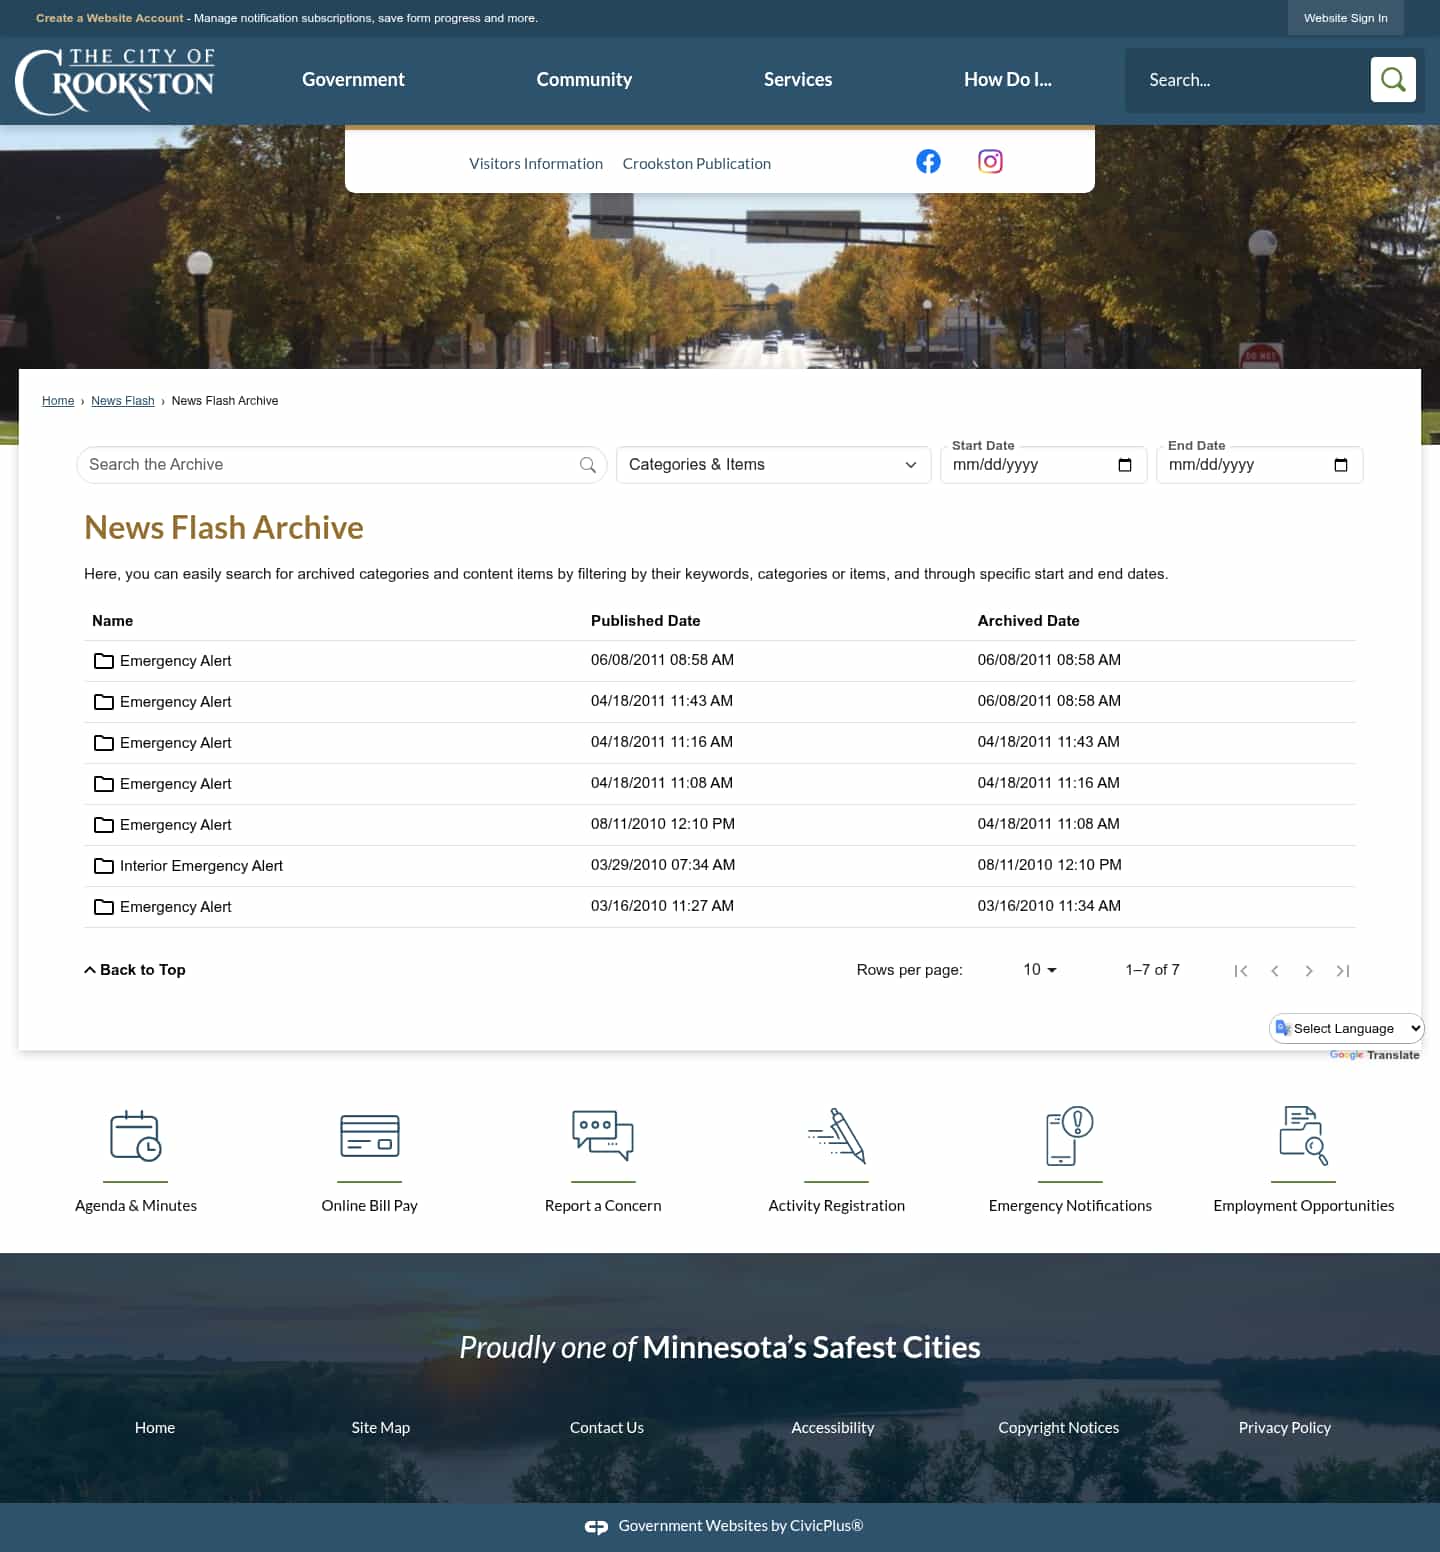The image size is (1440, 1552).
Task: Open the Visitors Information link
Action: 536,164
